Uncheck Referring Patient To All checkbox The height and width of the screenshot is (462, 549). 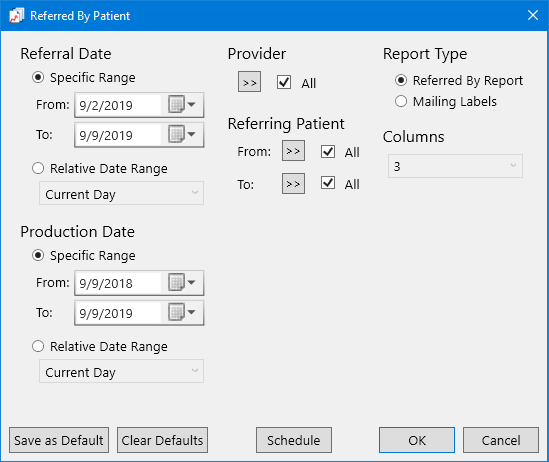click(x=328, y=183)
